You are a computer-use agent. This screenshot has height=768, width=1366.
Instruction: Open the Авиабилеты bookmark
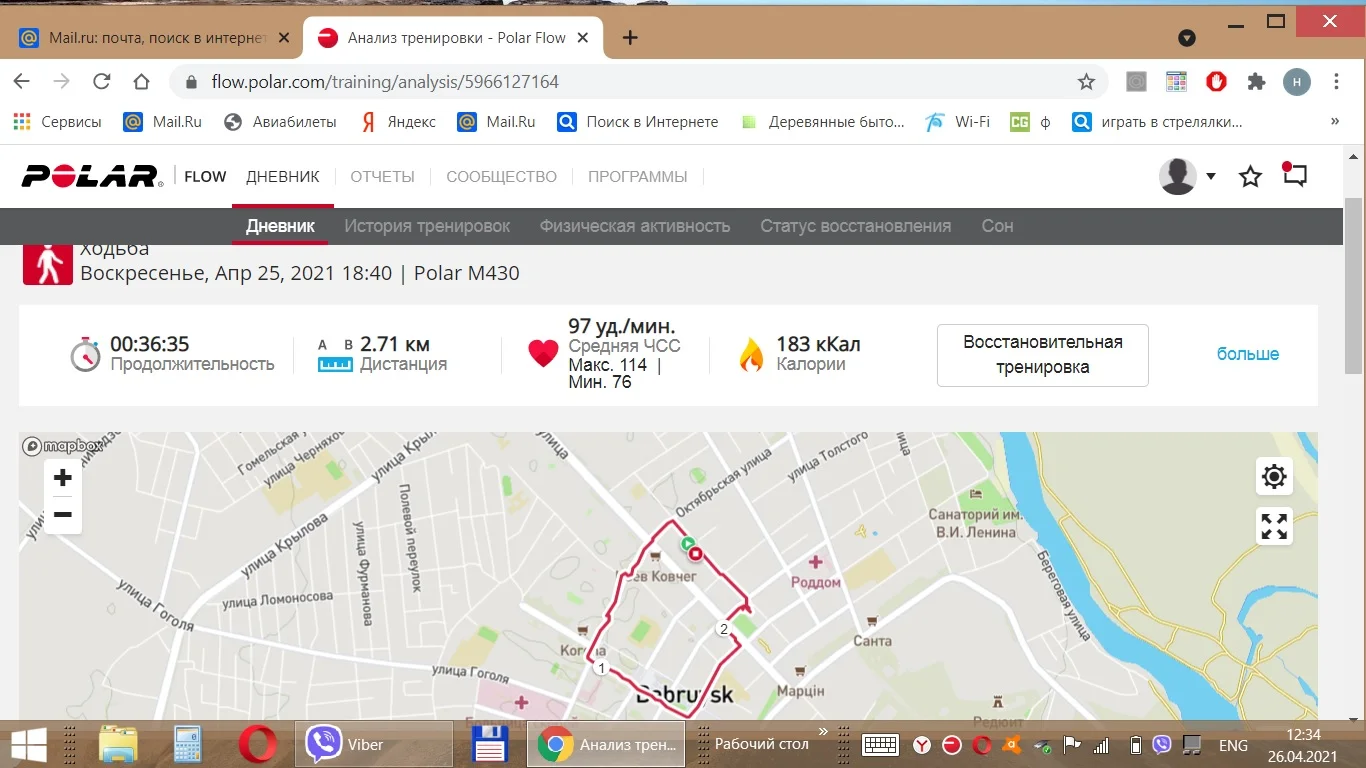(280, 122)
